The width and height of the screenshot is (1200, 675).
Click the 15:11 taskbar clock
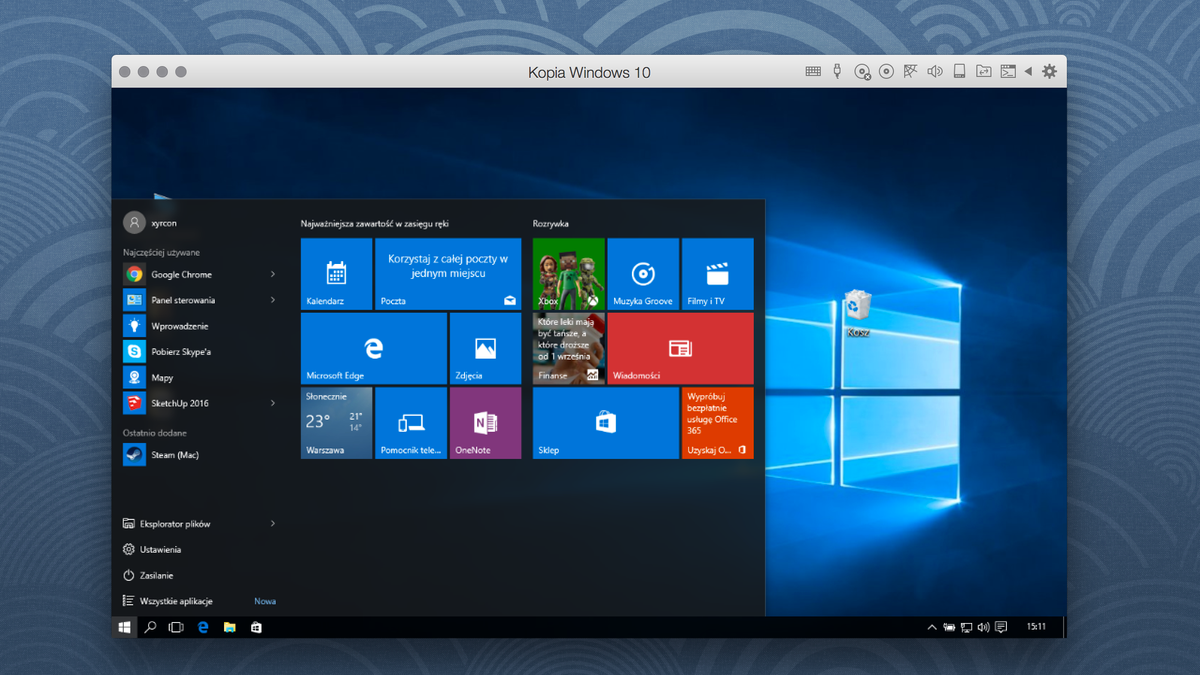pyautogui.click(x=1036, y=627)
